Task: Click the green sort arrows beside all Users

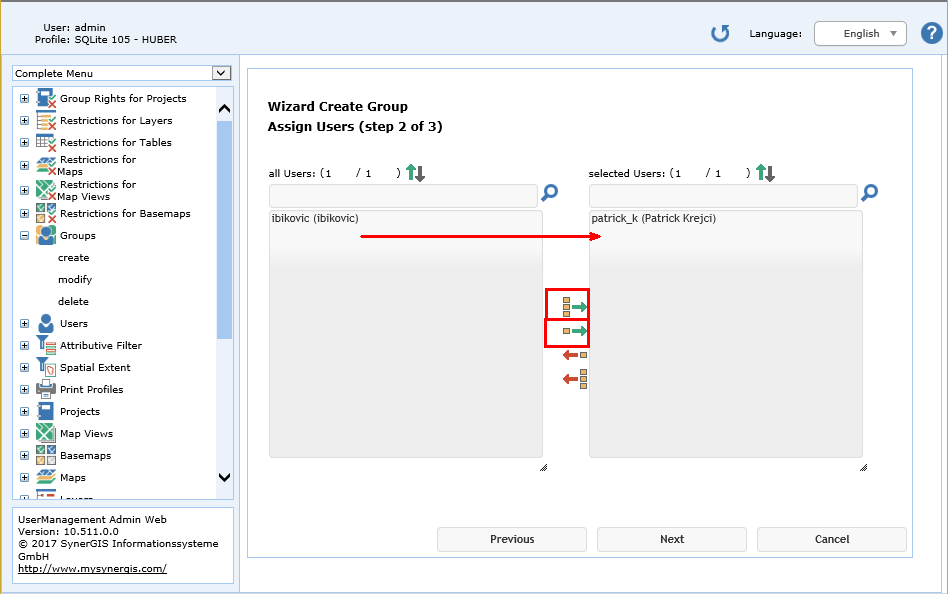Action: click(x=414, y=172)
